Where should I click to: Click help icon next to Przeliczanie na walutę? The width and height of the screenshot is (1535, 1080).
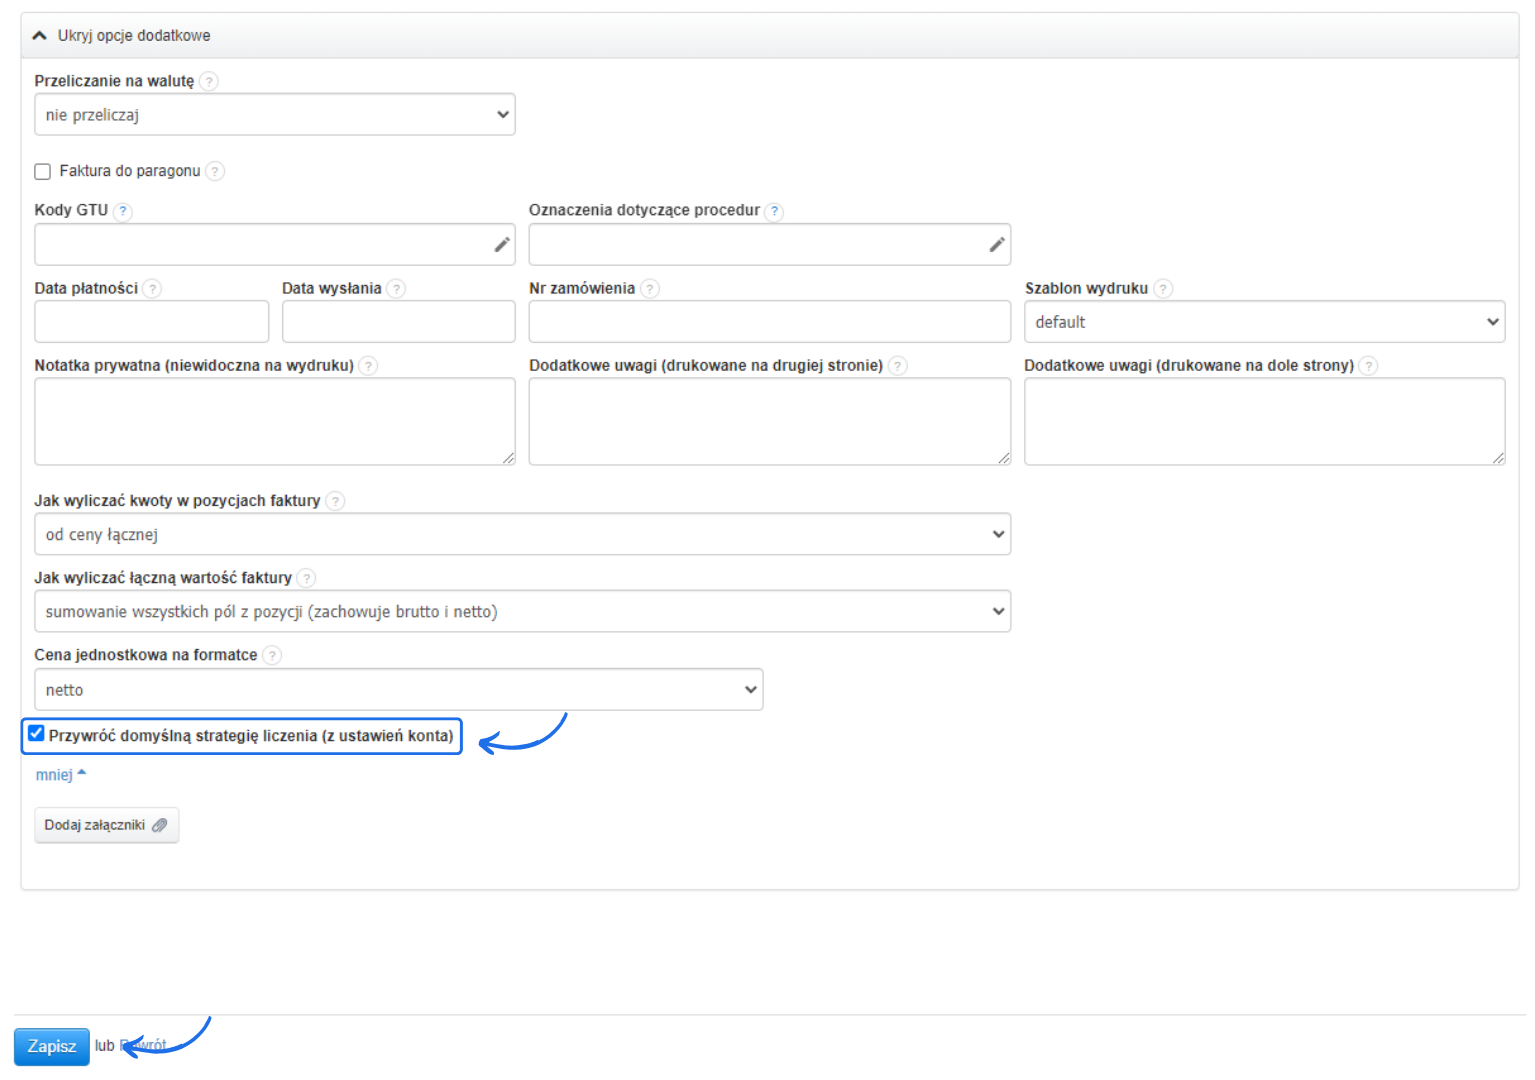(209, 82)
